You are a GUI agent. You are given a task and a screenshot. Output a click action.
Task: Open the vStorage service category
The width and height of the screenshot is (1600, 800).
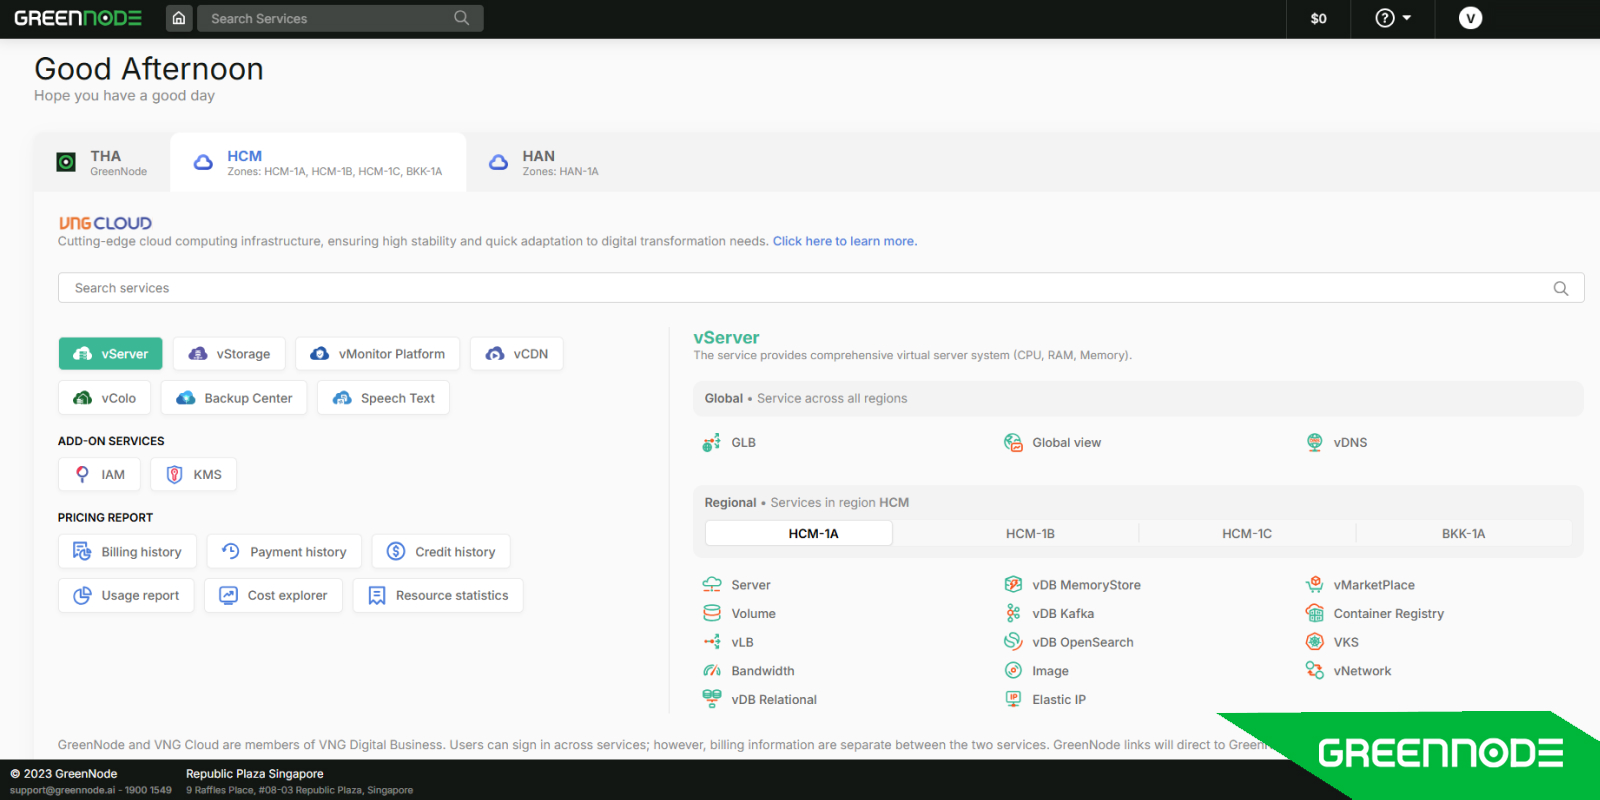tap(229, 354)
